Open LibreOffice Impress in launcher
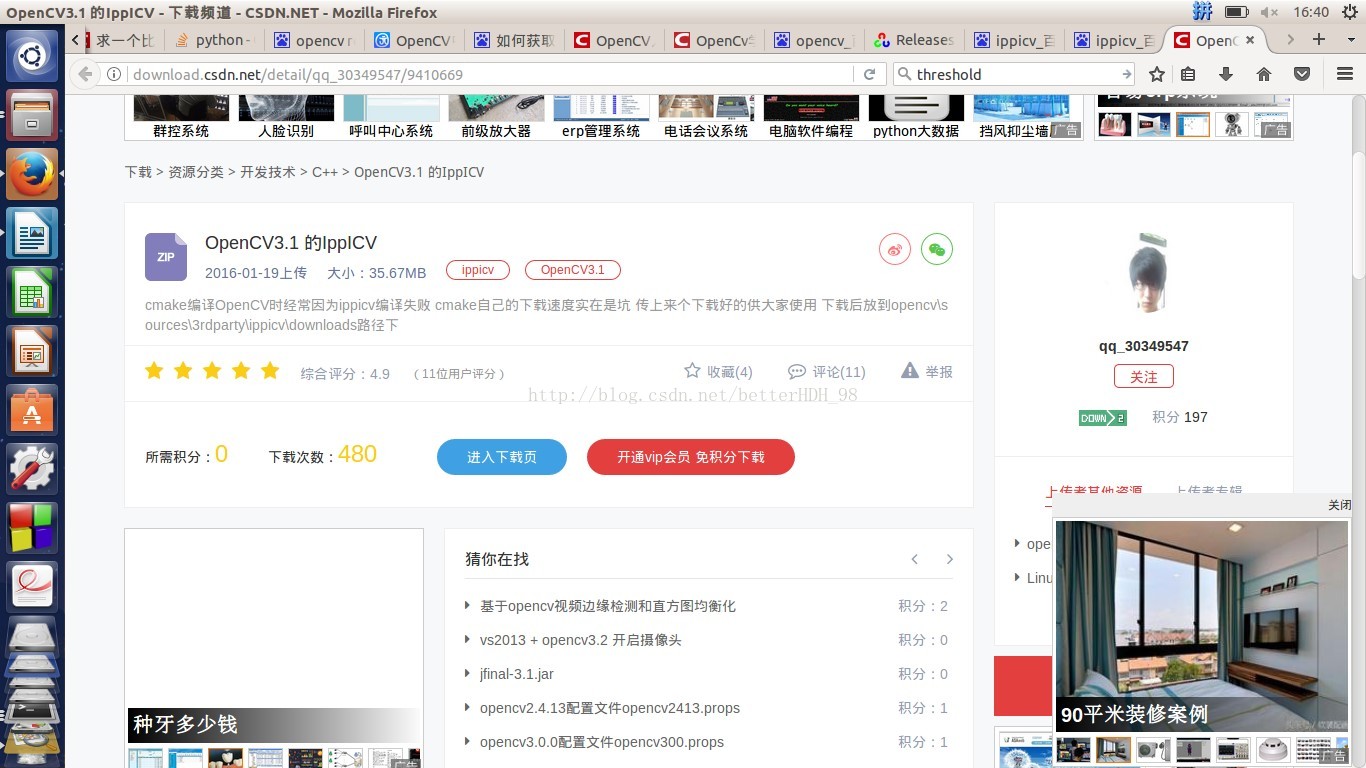1366x768 pixels. point(32,351)
